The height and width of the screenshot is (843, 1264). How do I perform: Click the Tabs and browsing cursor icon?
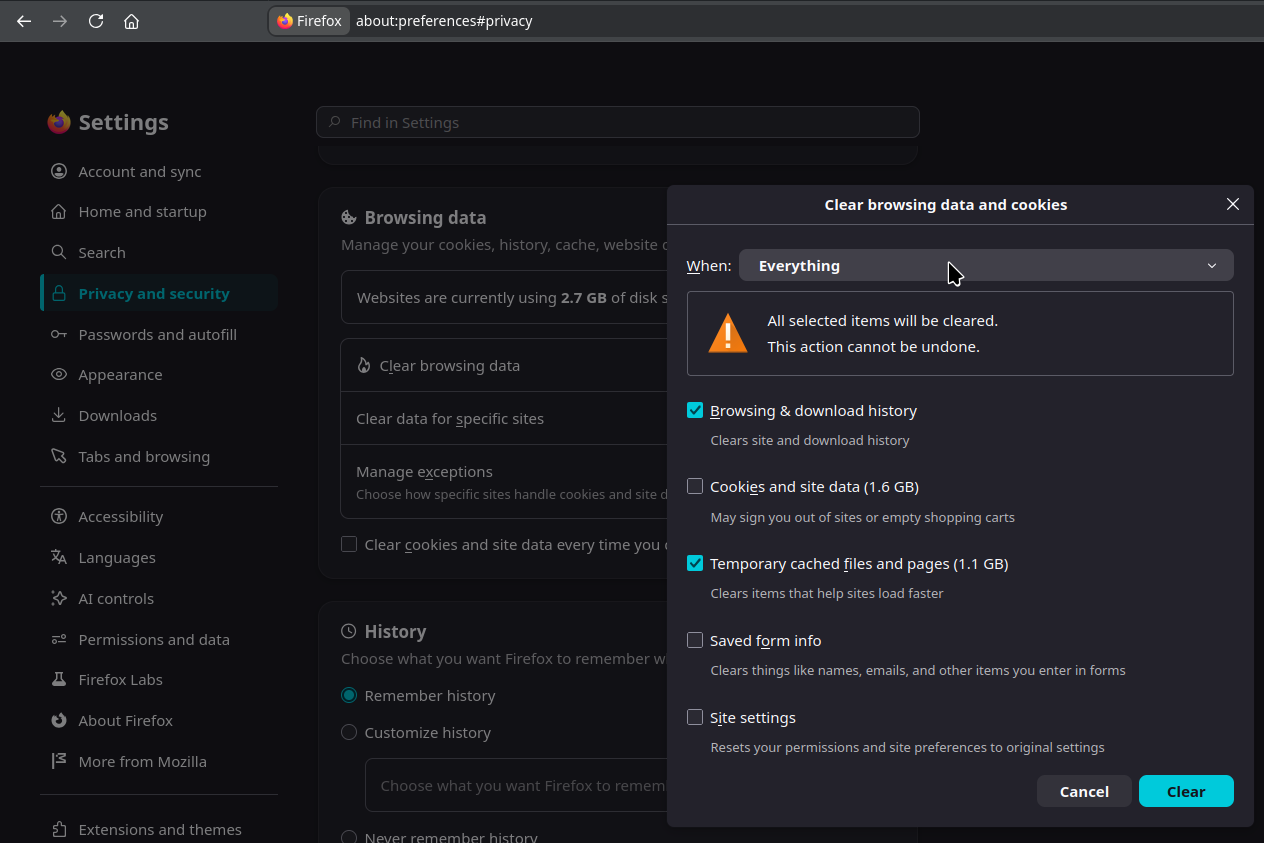pos(59,456)
